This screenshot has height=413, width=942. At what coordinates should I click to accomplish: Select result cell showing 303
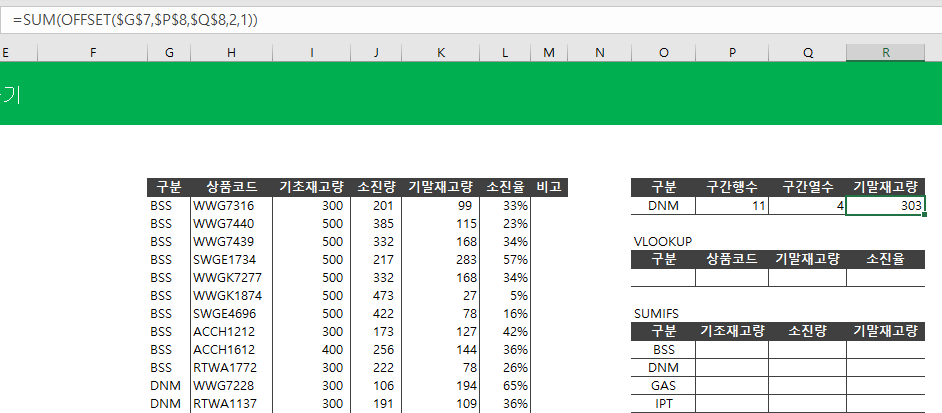(886, 206)
